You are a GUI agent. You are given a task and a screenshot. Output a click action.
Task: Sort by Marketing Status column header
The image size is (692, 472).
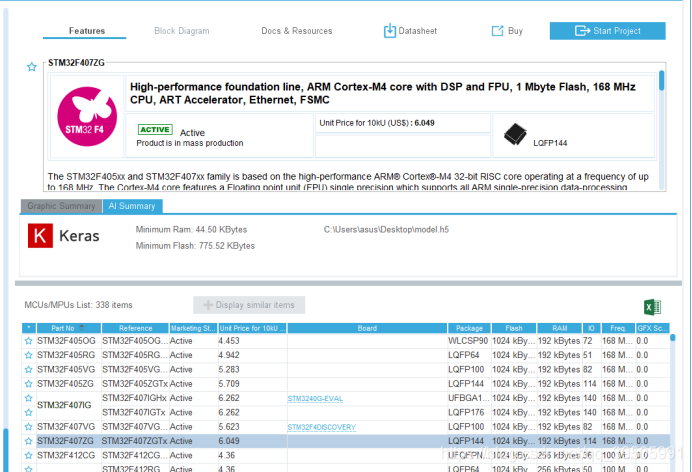tap(193, 328)
